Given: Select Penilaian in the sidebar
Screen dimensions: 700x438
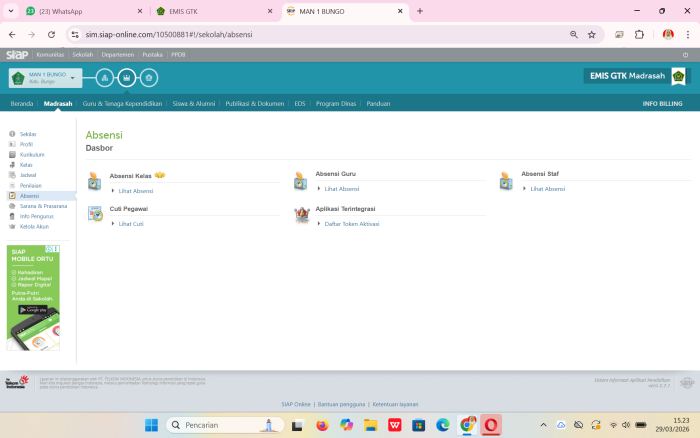Looking at the screenshot, I should pyautogui.click(x=30, y=185).
